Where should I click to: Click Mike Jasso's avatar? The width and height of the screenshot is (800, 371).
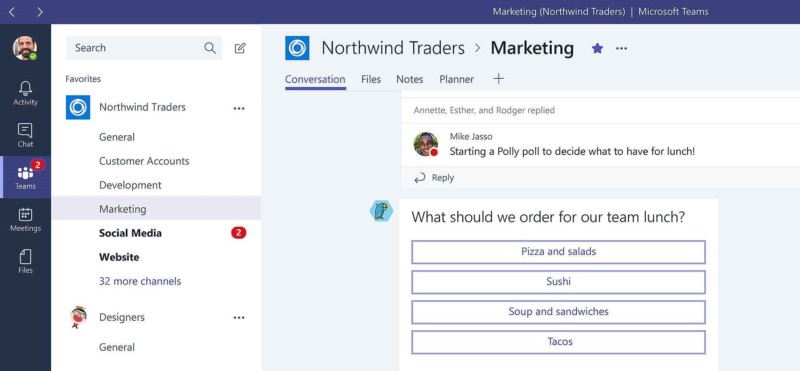click(x=426, y=144)
